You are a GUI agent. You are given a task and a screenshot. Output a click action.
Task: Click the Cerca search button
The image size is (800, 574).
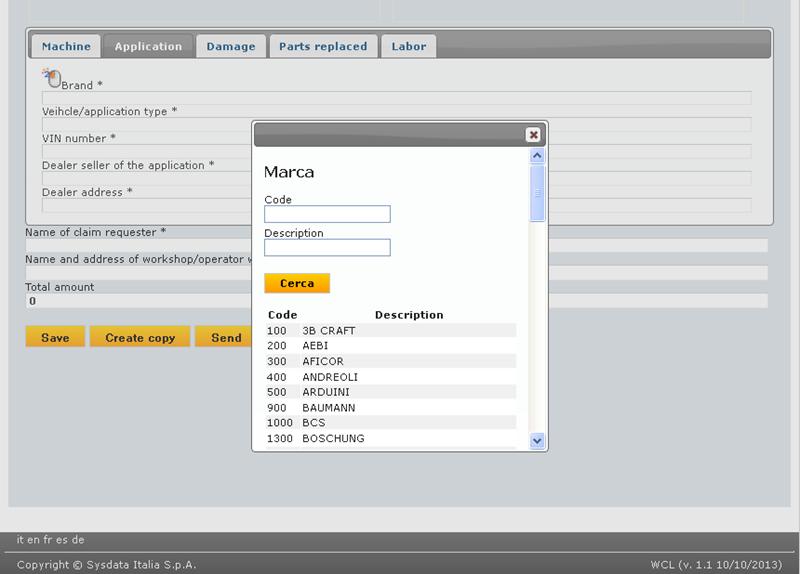(x=297, y=283)
